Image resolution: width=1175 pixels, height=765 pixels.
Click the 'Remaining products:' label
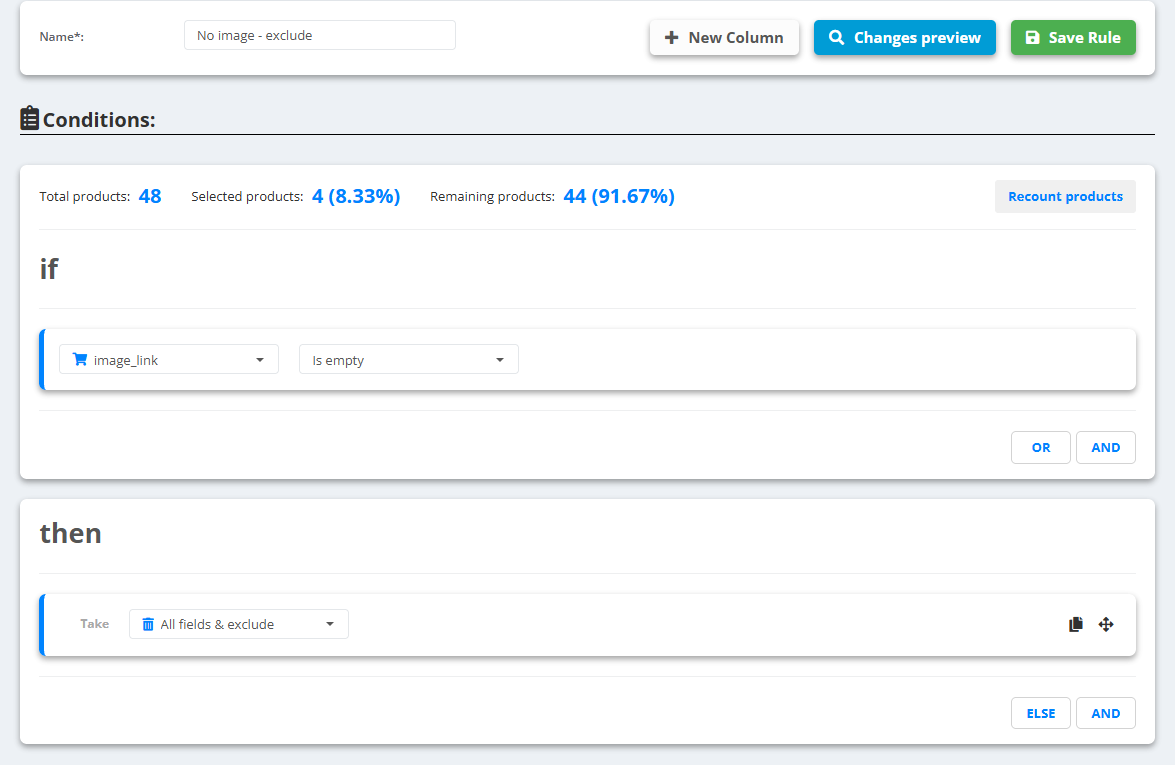(x=492, y=196)
